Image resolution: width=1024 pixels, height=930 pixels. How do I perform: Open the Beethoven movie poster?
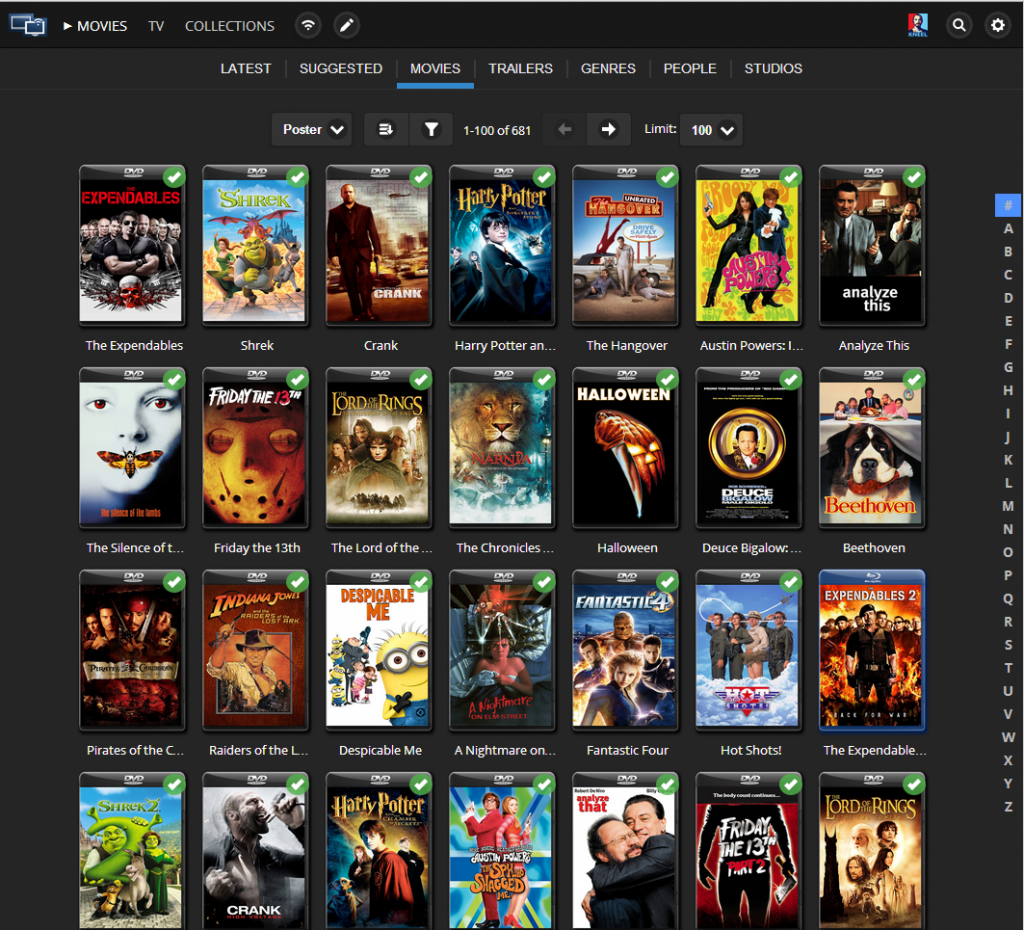[x=871, y=448]
